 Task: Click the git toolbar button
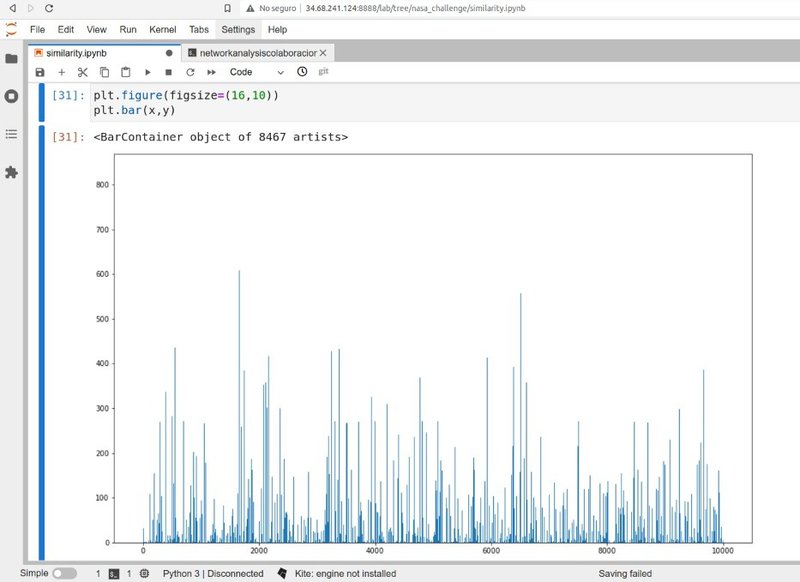[323, 72]
